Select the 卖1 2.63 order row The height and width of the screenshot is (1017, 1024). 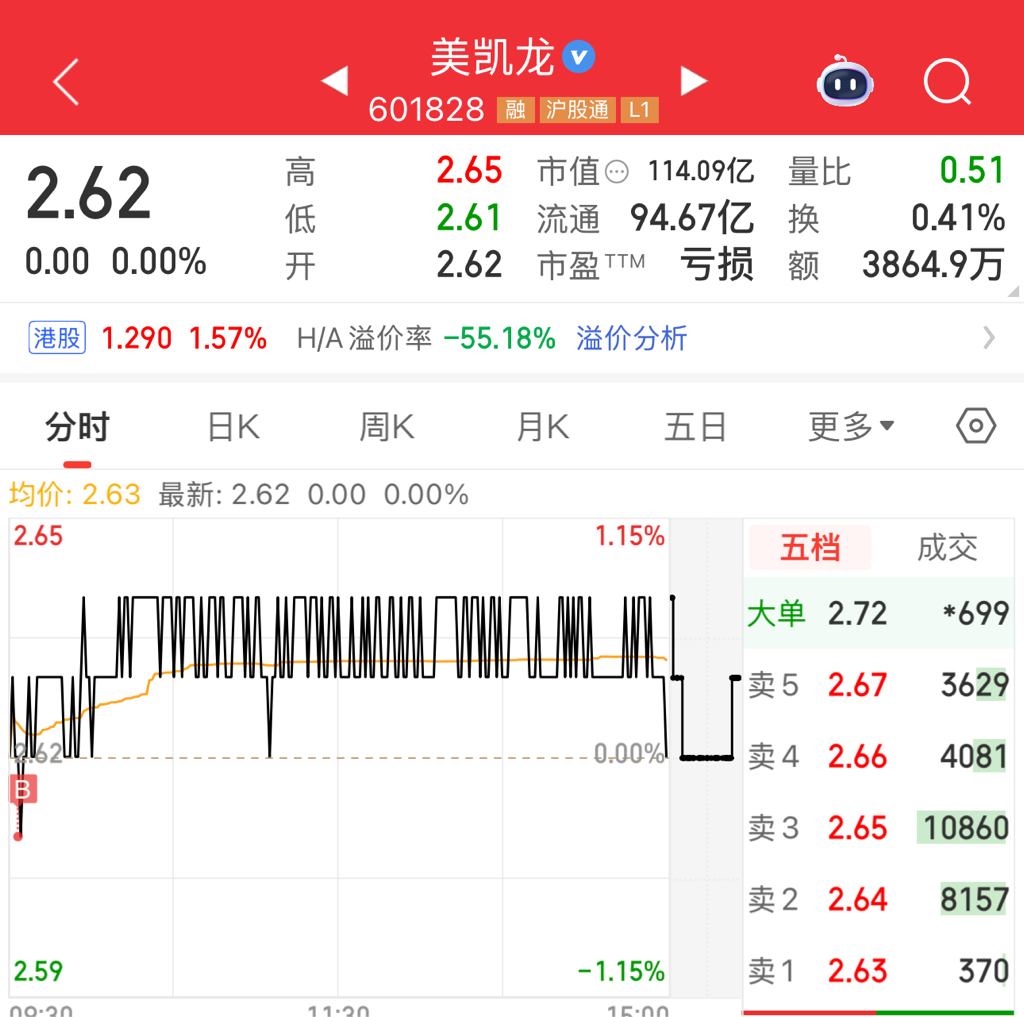pos(878,971)
